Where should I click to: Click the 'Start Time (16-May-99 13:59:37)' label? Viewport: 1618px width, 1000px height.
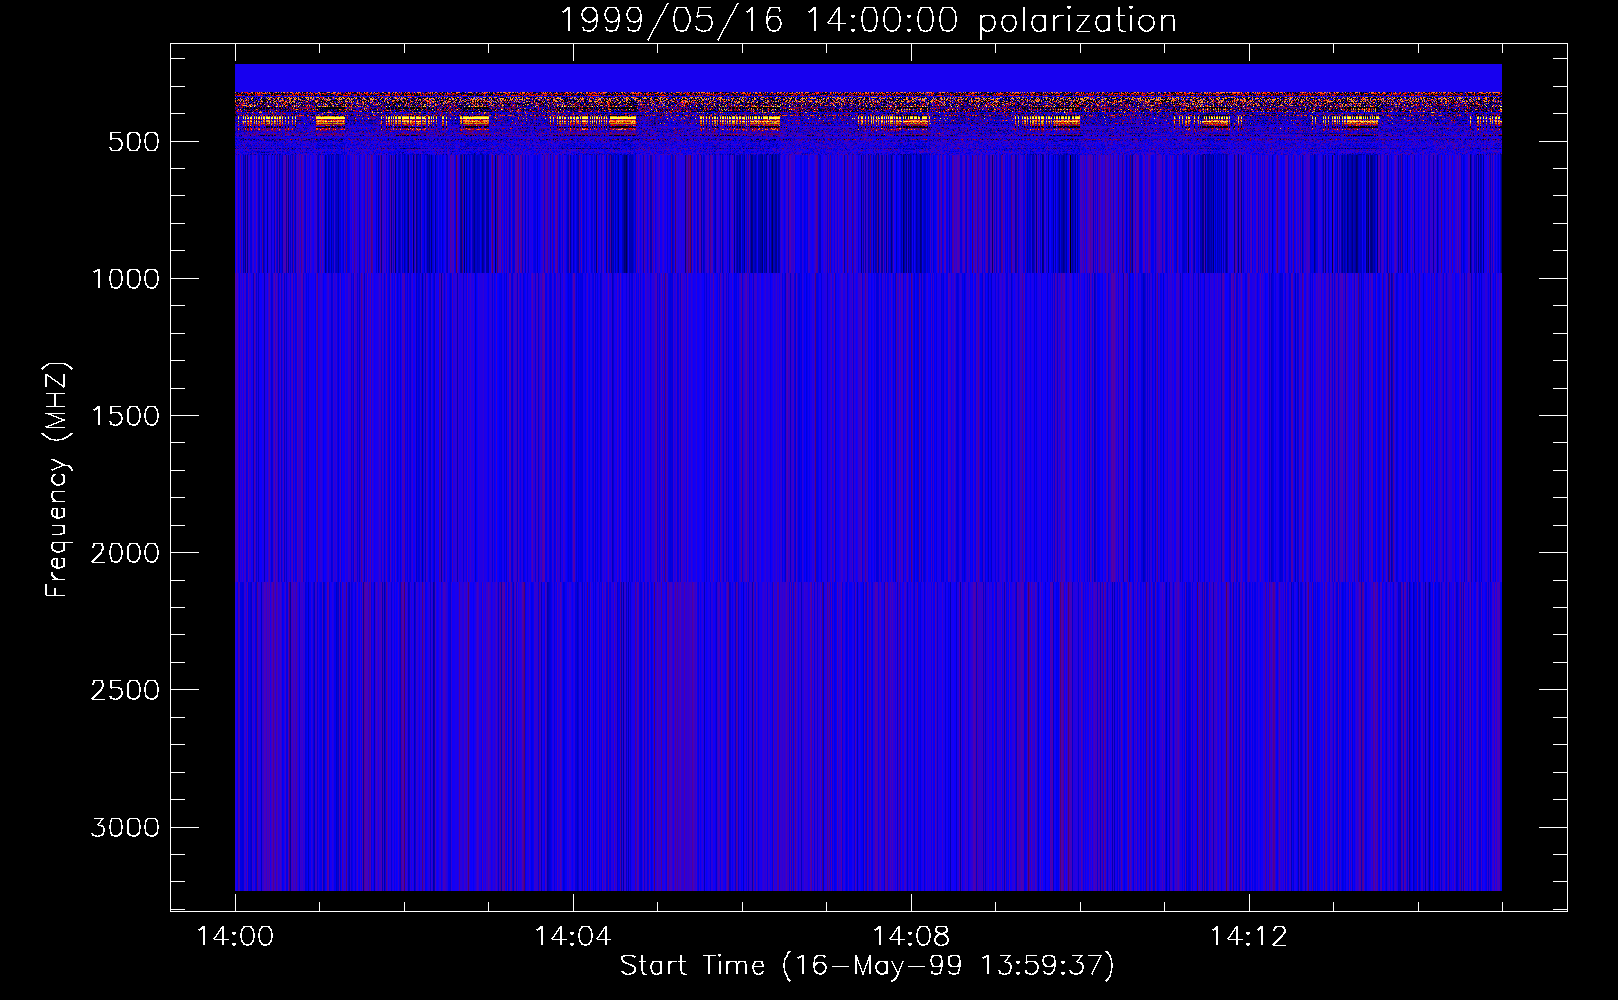(x=867, y=966)
